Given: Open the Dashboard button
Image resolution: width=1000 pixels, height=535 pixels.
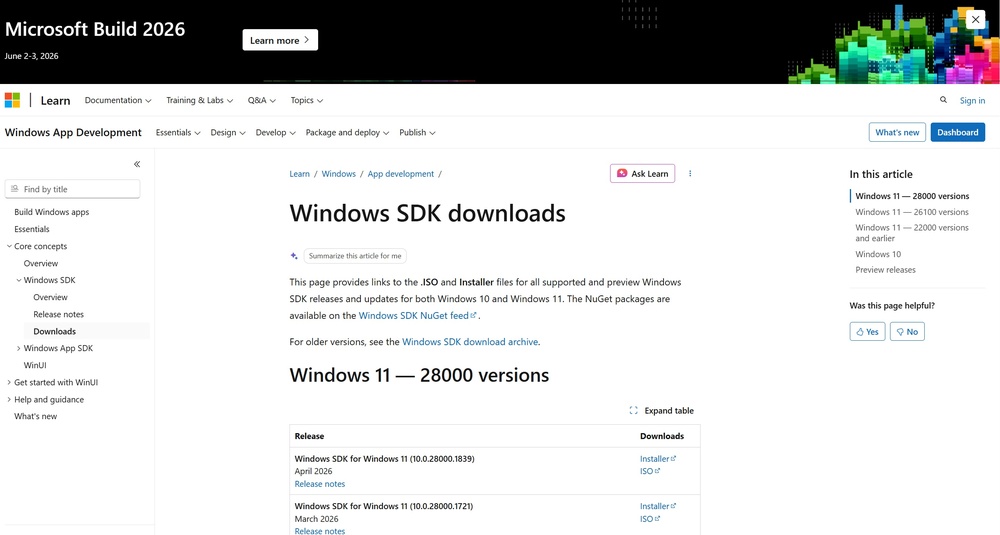Looking at the screenshot, I should pos(957,132).
